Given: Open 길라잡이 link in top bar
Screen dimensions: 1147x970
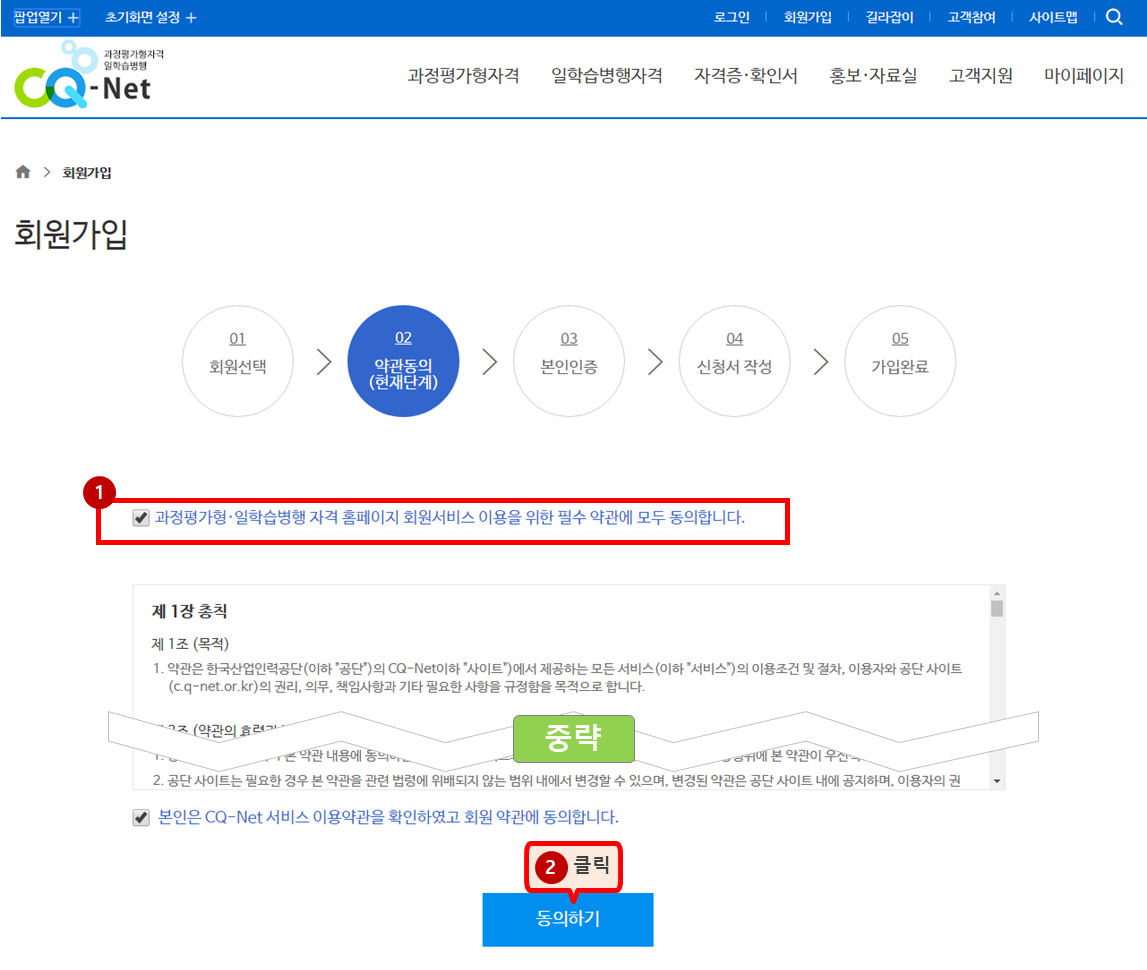Looking at the screenshot, I should click(890, 18).
